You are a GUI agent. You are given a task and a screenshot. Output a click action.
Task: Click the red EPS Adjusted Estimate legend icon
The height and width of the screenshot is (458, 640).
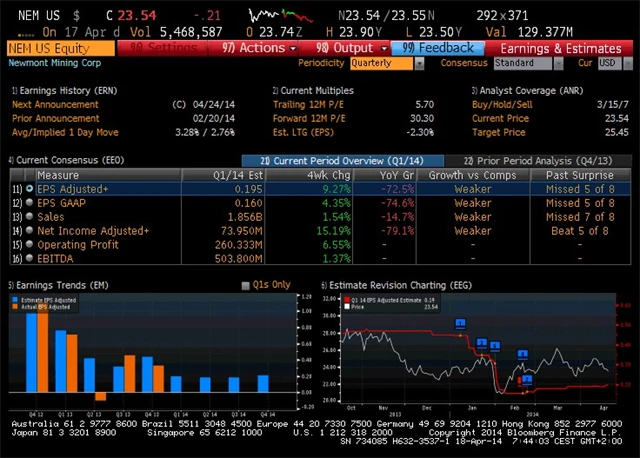pyautogui.click(x=346, y=300)
